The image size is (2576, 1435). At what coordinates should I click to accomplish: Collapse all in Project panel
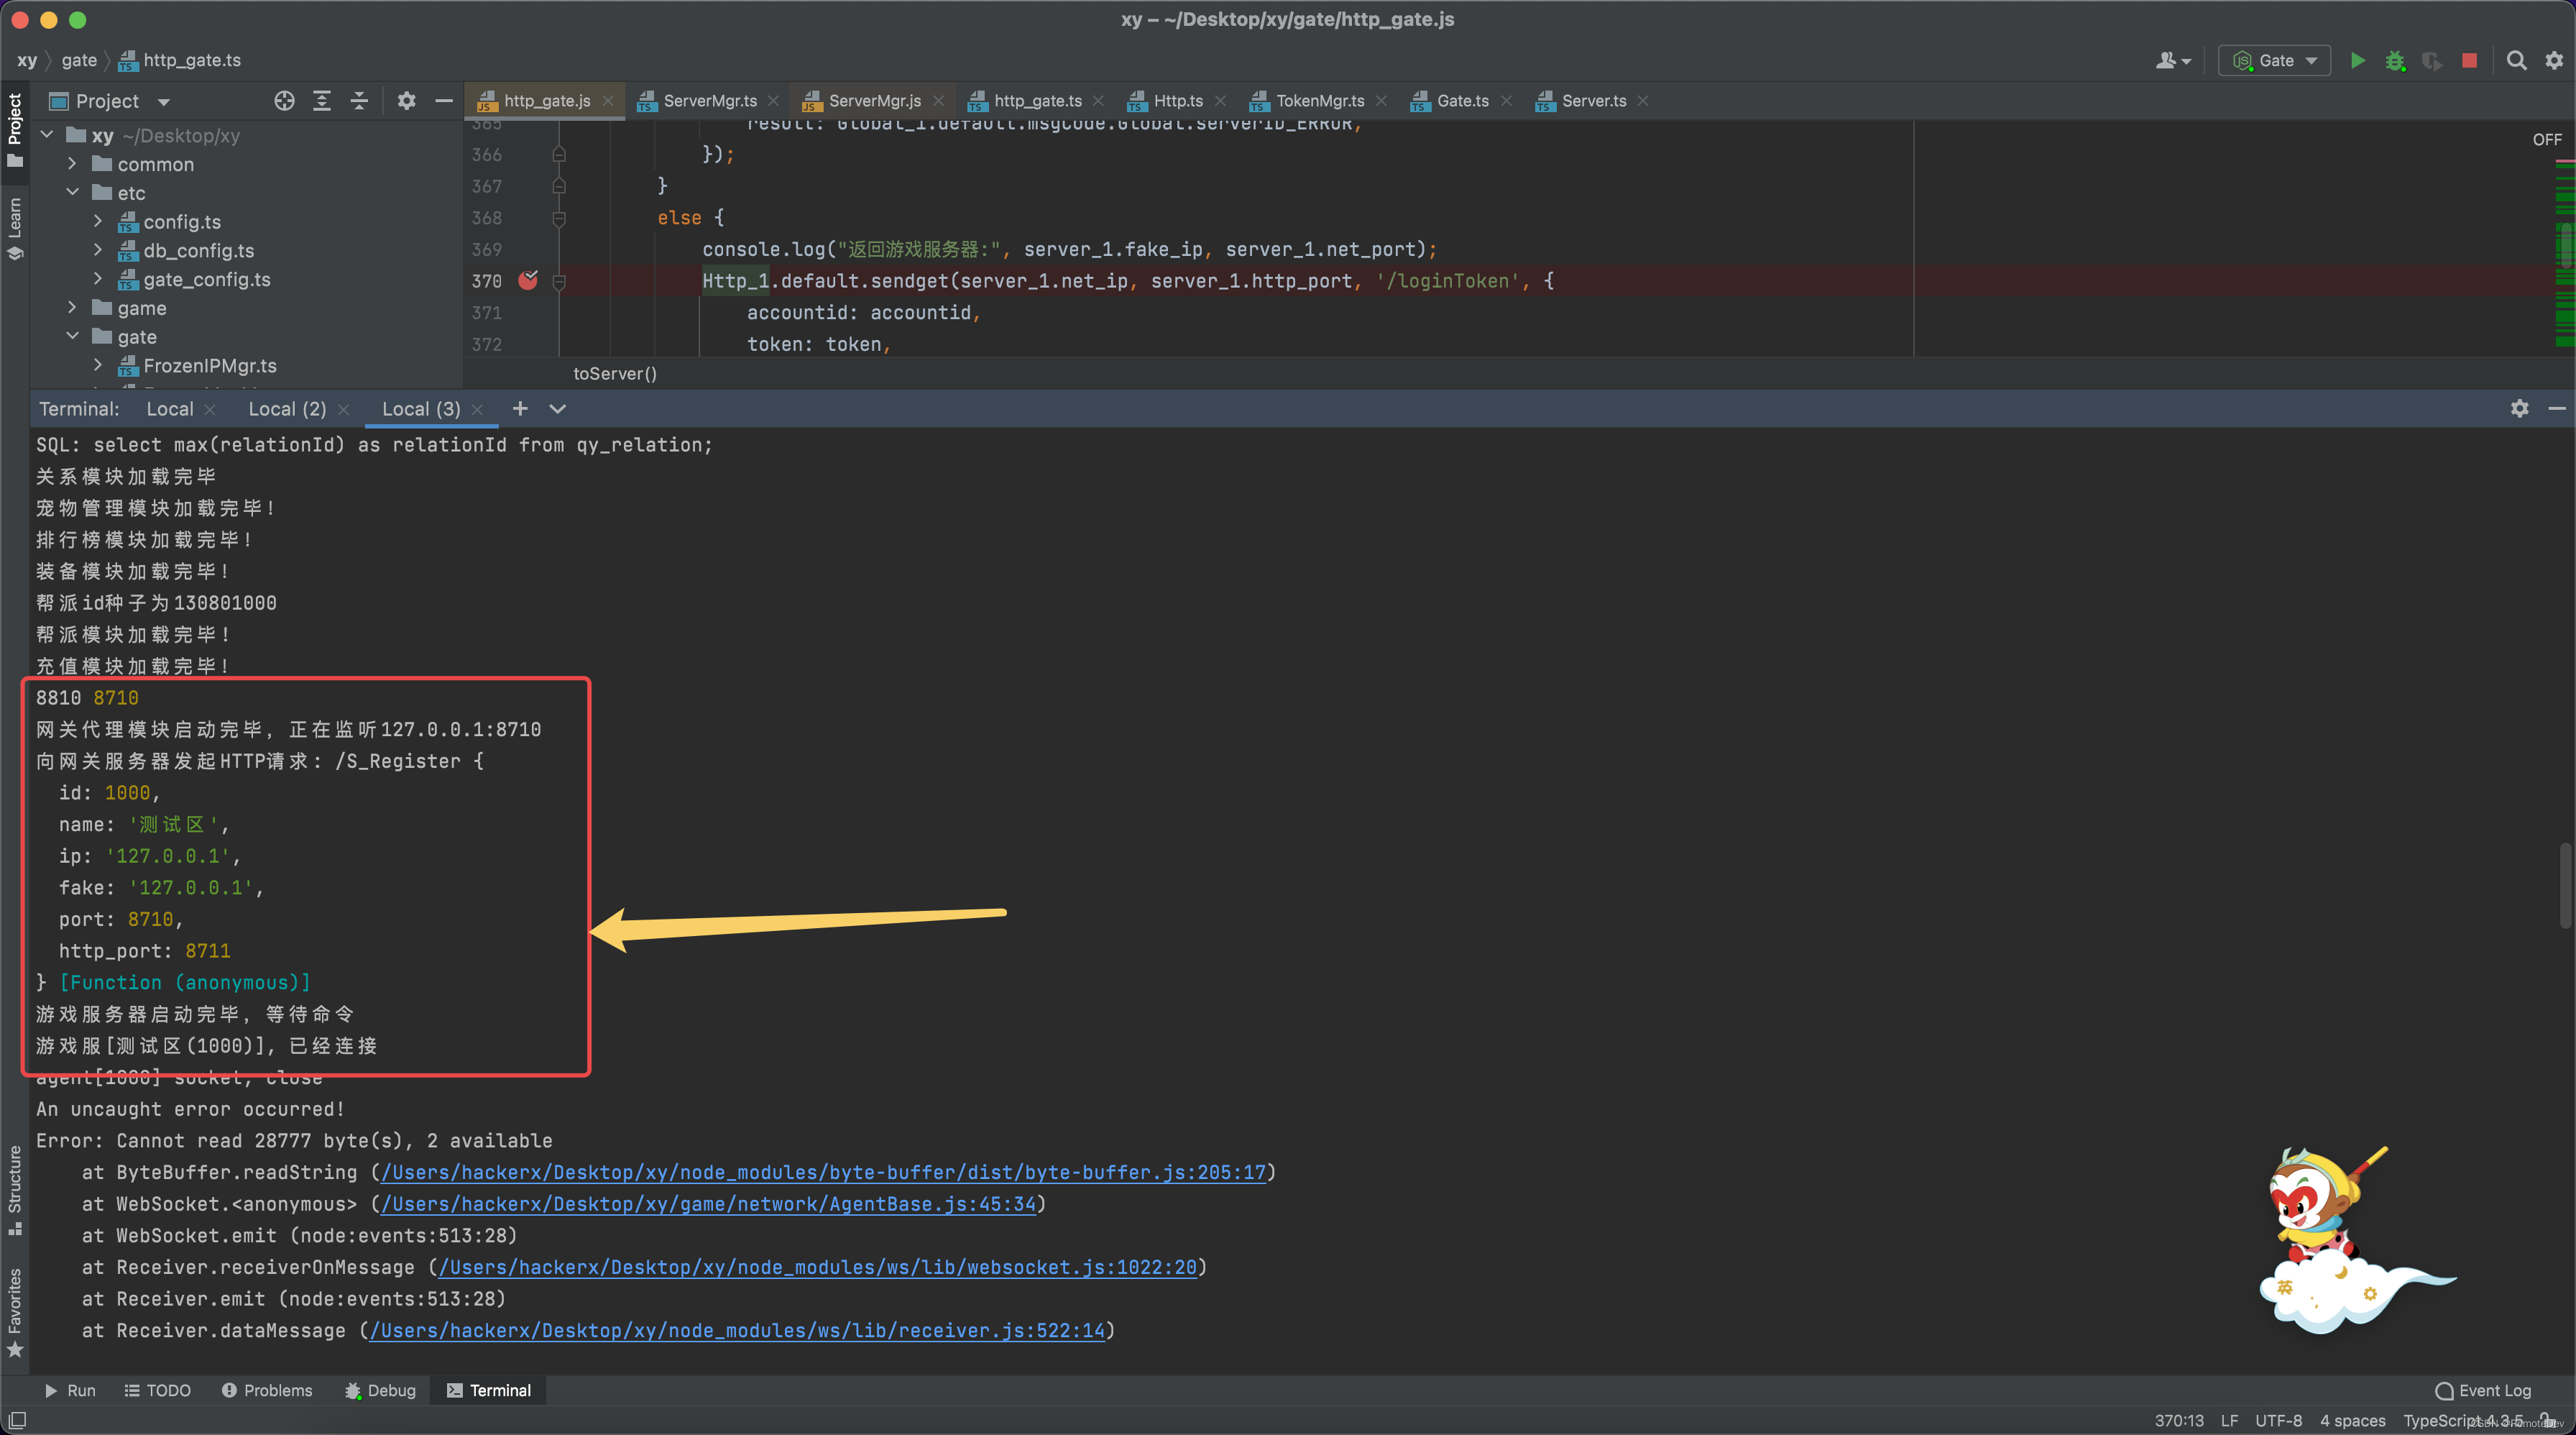click(359, 101)
